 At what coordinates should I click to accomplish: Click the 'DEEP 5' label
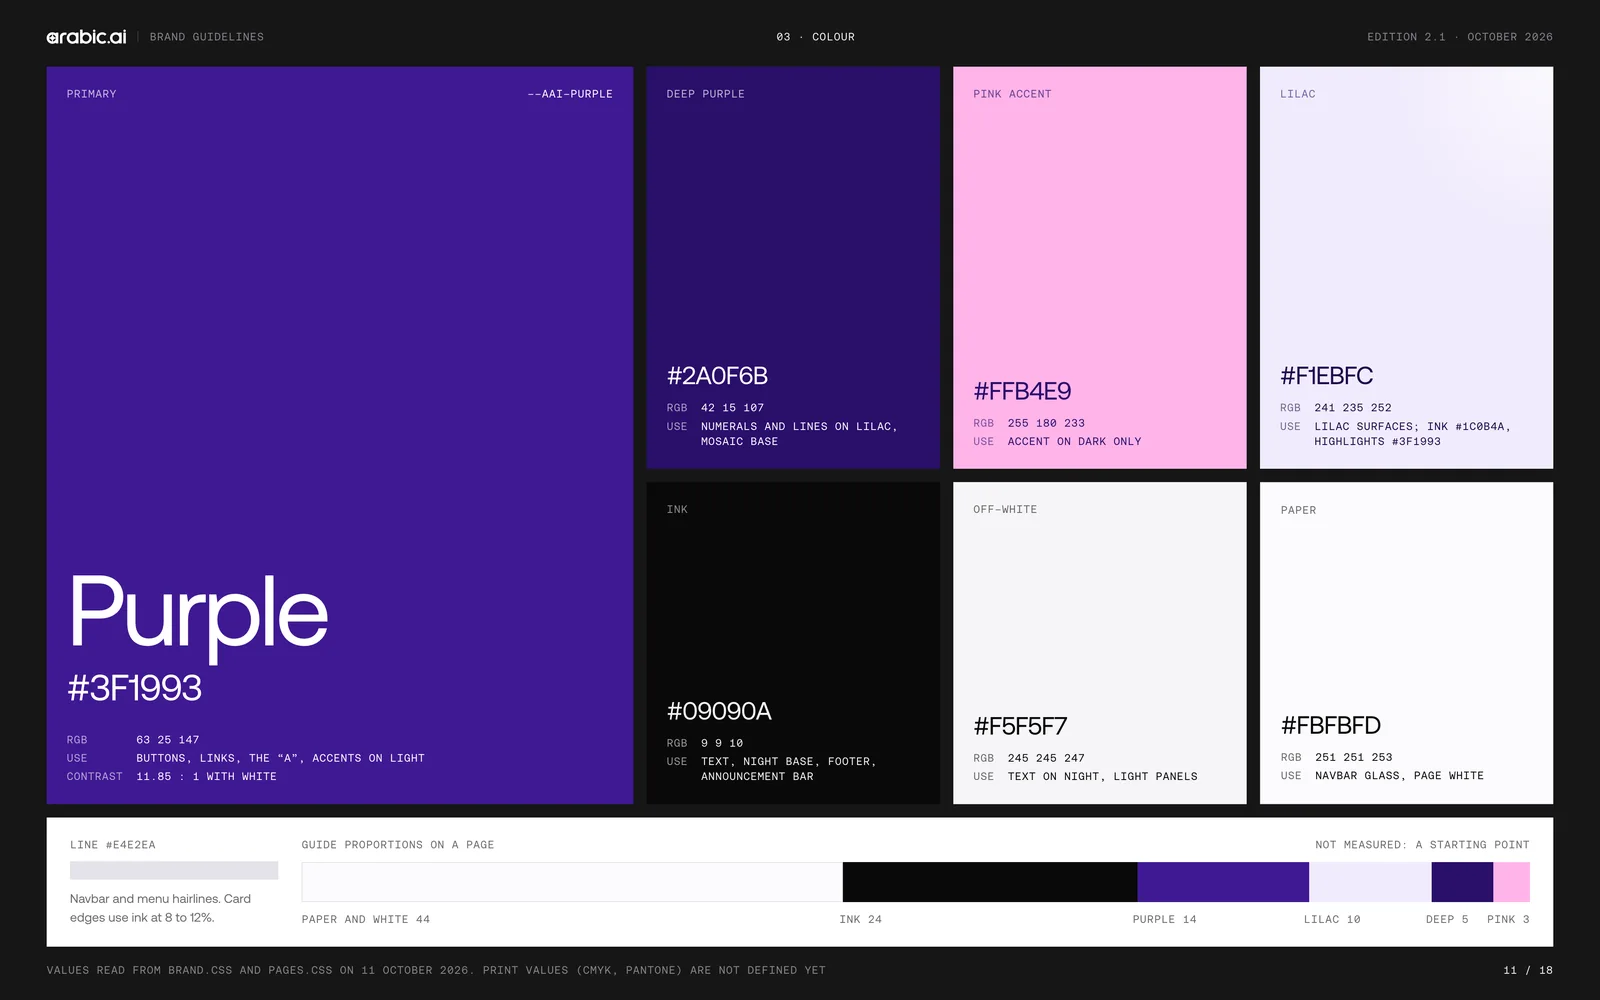pyautogui.click(x=1447, y=920)
